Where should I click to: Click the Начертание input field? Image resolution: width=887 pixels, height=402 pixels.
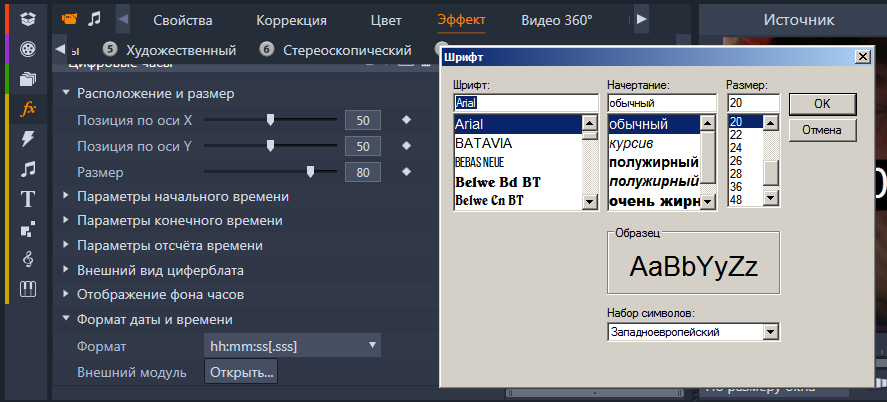[662, 103]
